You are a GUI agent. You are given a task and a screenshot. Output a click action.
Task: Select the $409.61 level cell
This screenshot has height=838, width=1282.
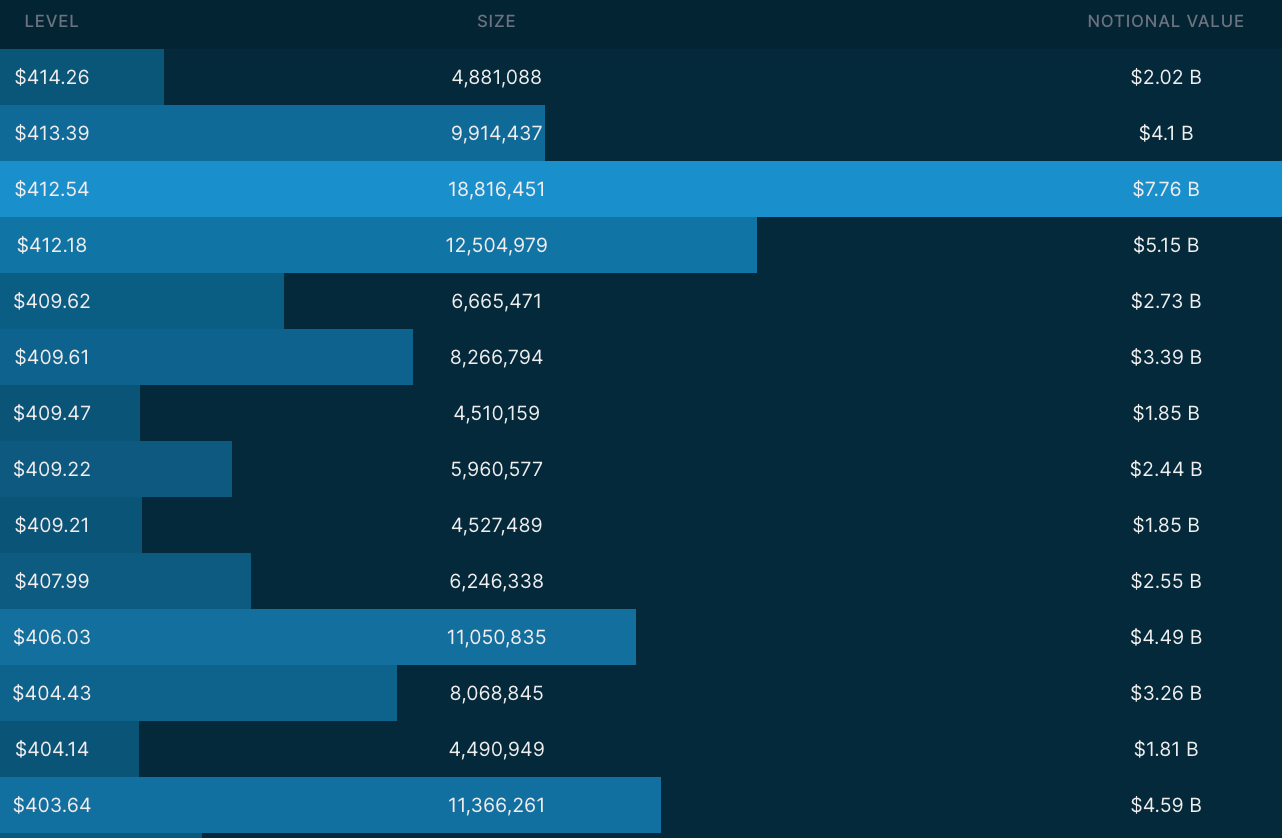[52, 357]
